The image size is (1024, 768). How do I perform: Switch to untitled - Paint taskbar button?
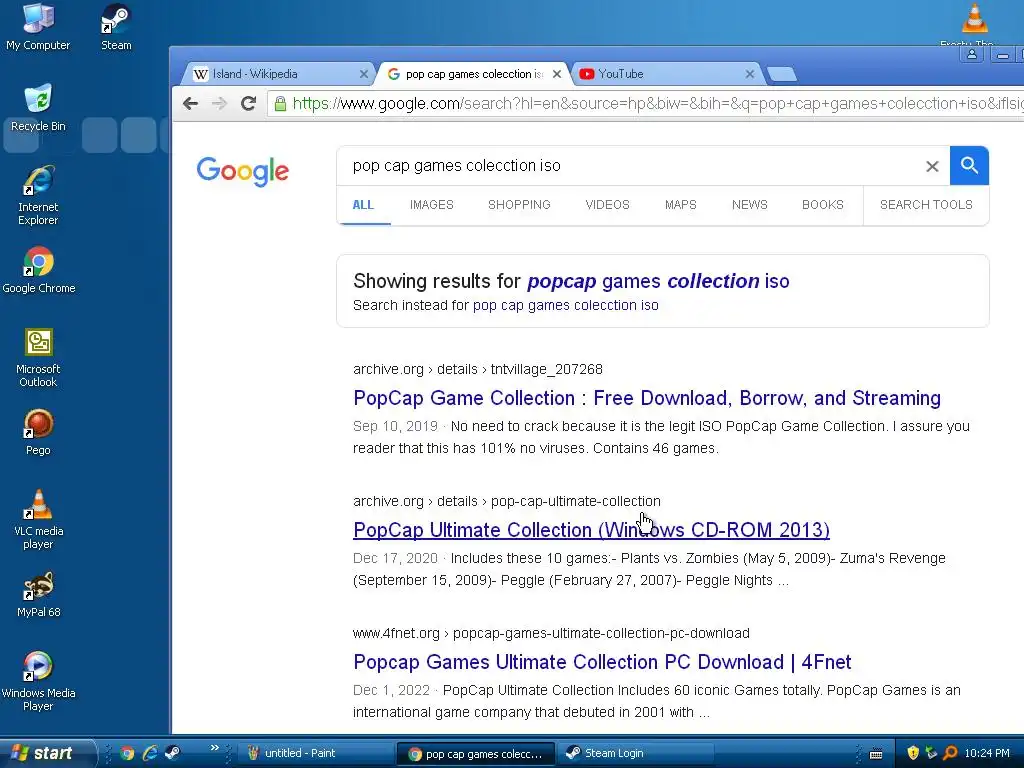(x=315, y=754)
